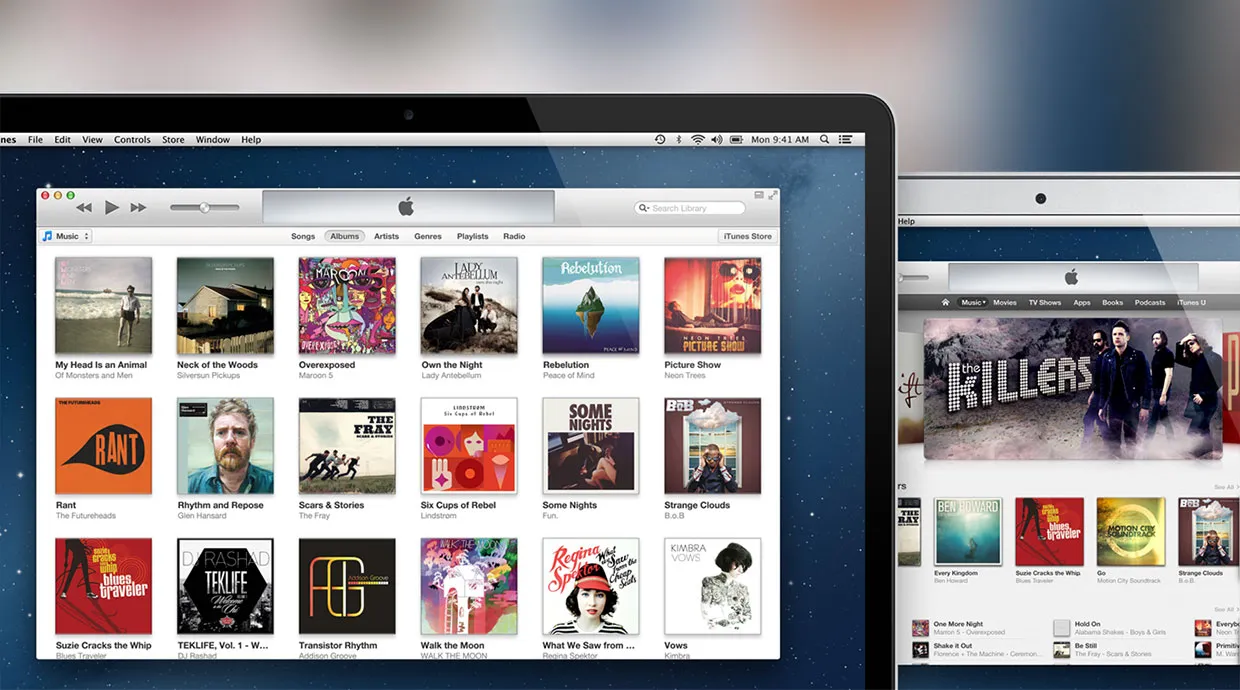Open the Controls menu

click(x=132, y=140)
